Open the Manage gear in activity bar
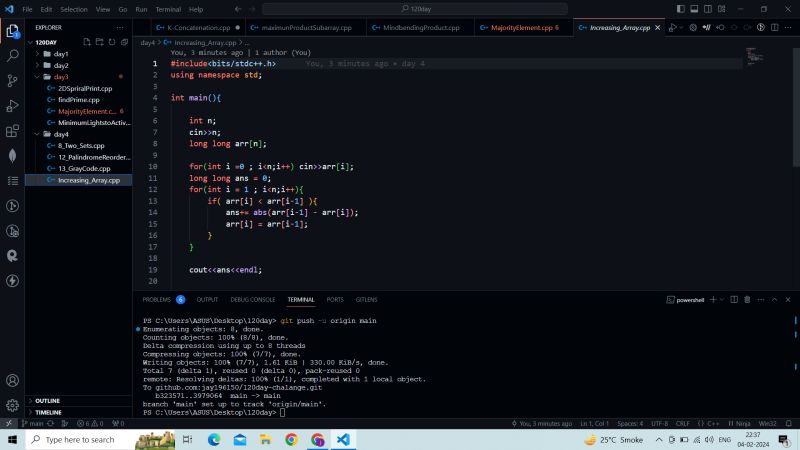Screen dimensions: 800x450 12,406
